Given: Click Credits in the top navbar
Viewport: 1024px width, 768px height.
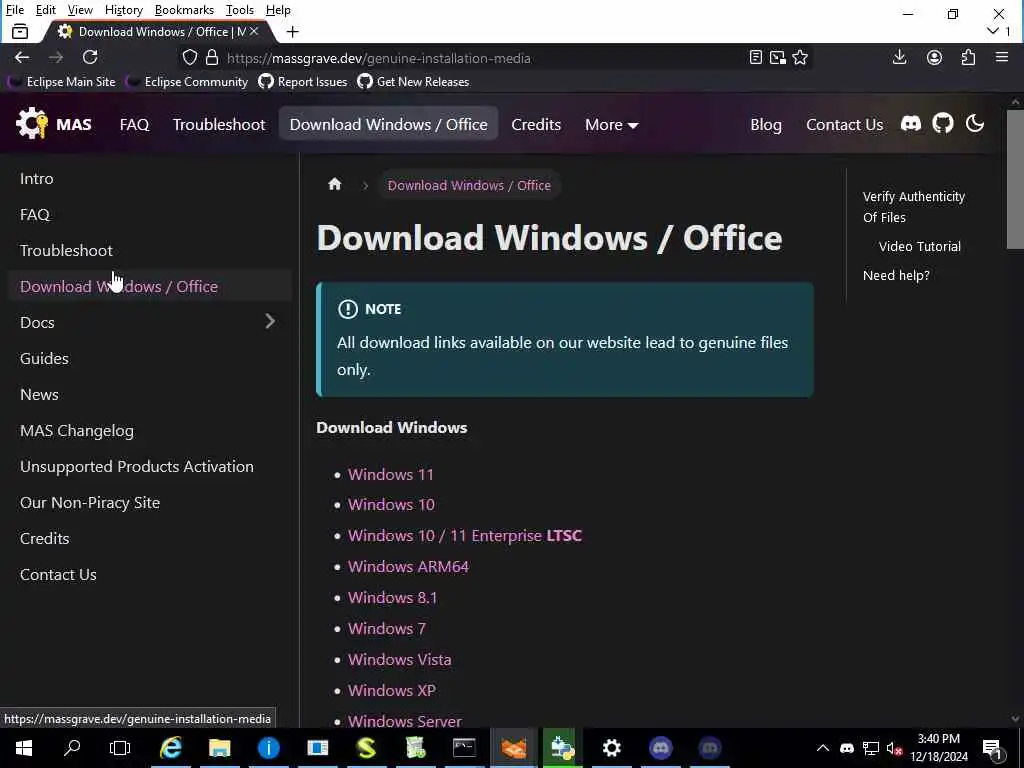Looking at the screenshot, I should pos(536,124).
